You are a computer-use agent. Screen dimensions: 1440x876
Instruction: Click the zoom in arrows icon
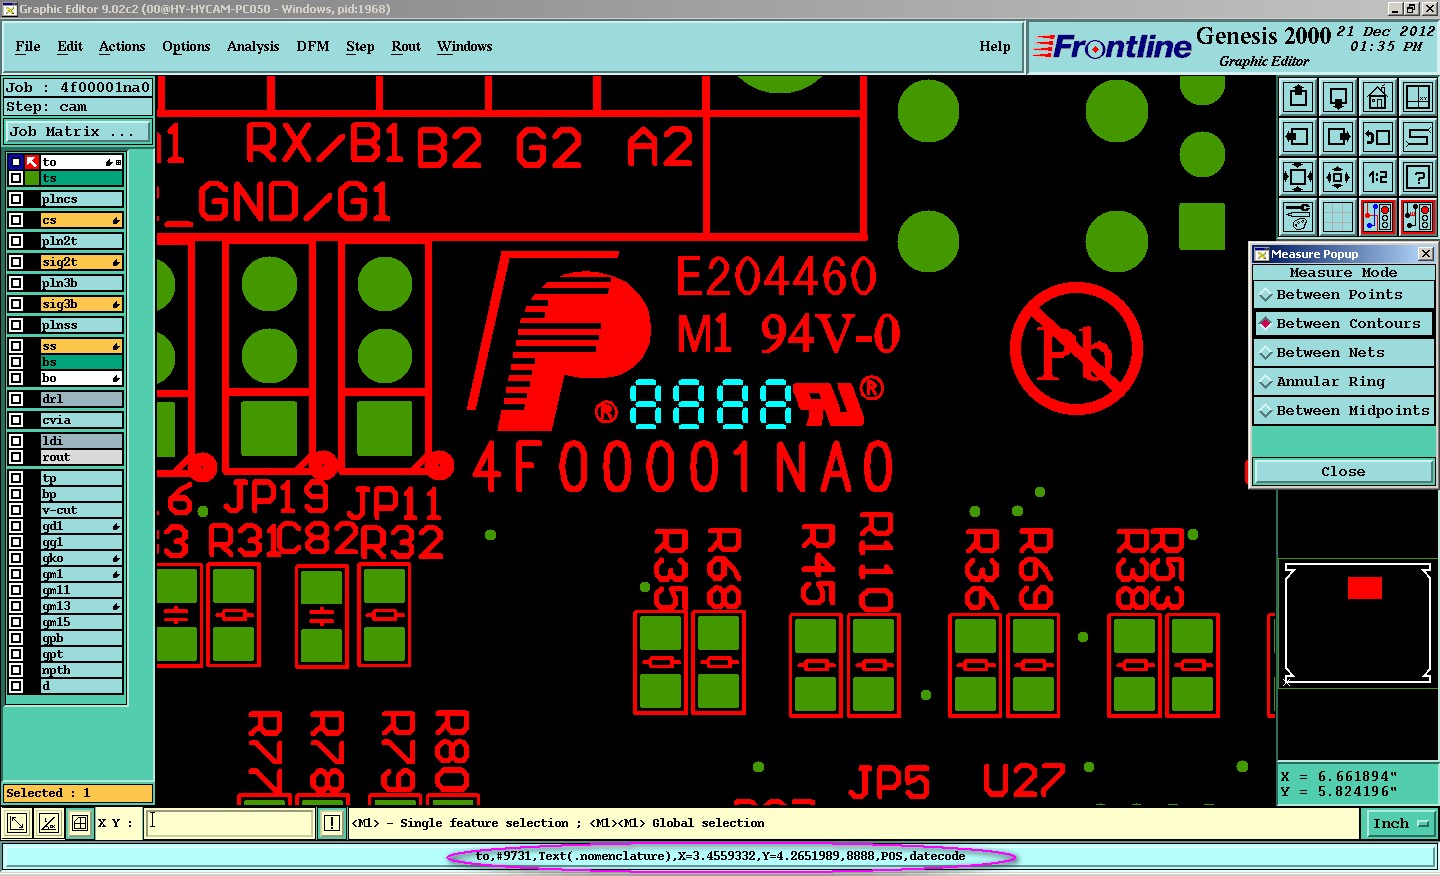point(1298,177)
